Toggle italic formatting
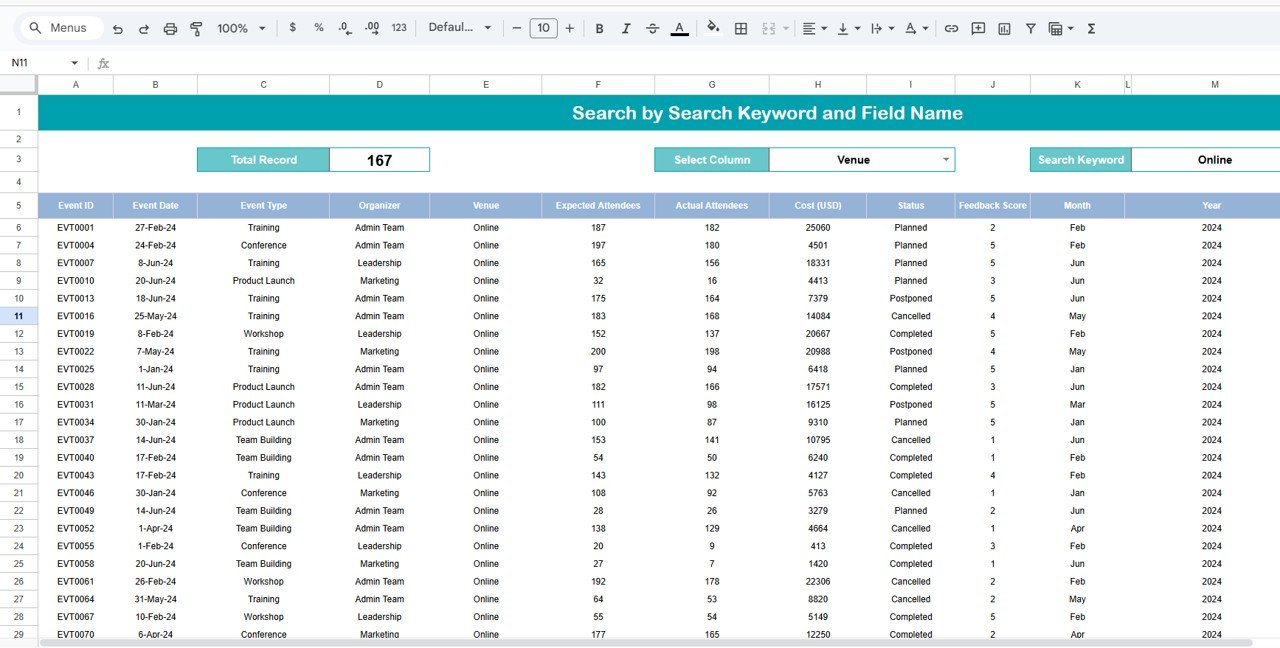 (626, 28)
